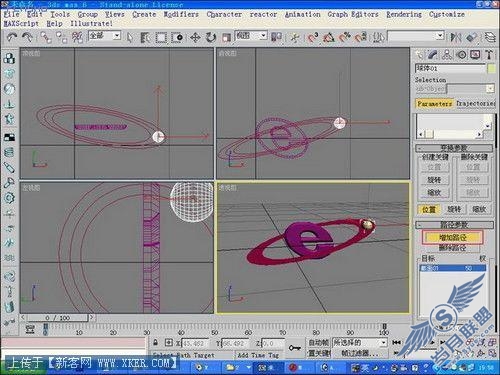Click the Mirror Selected Objects icon
The image size is (500, 375).
455,37
